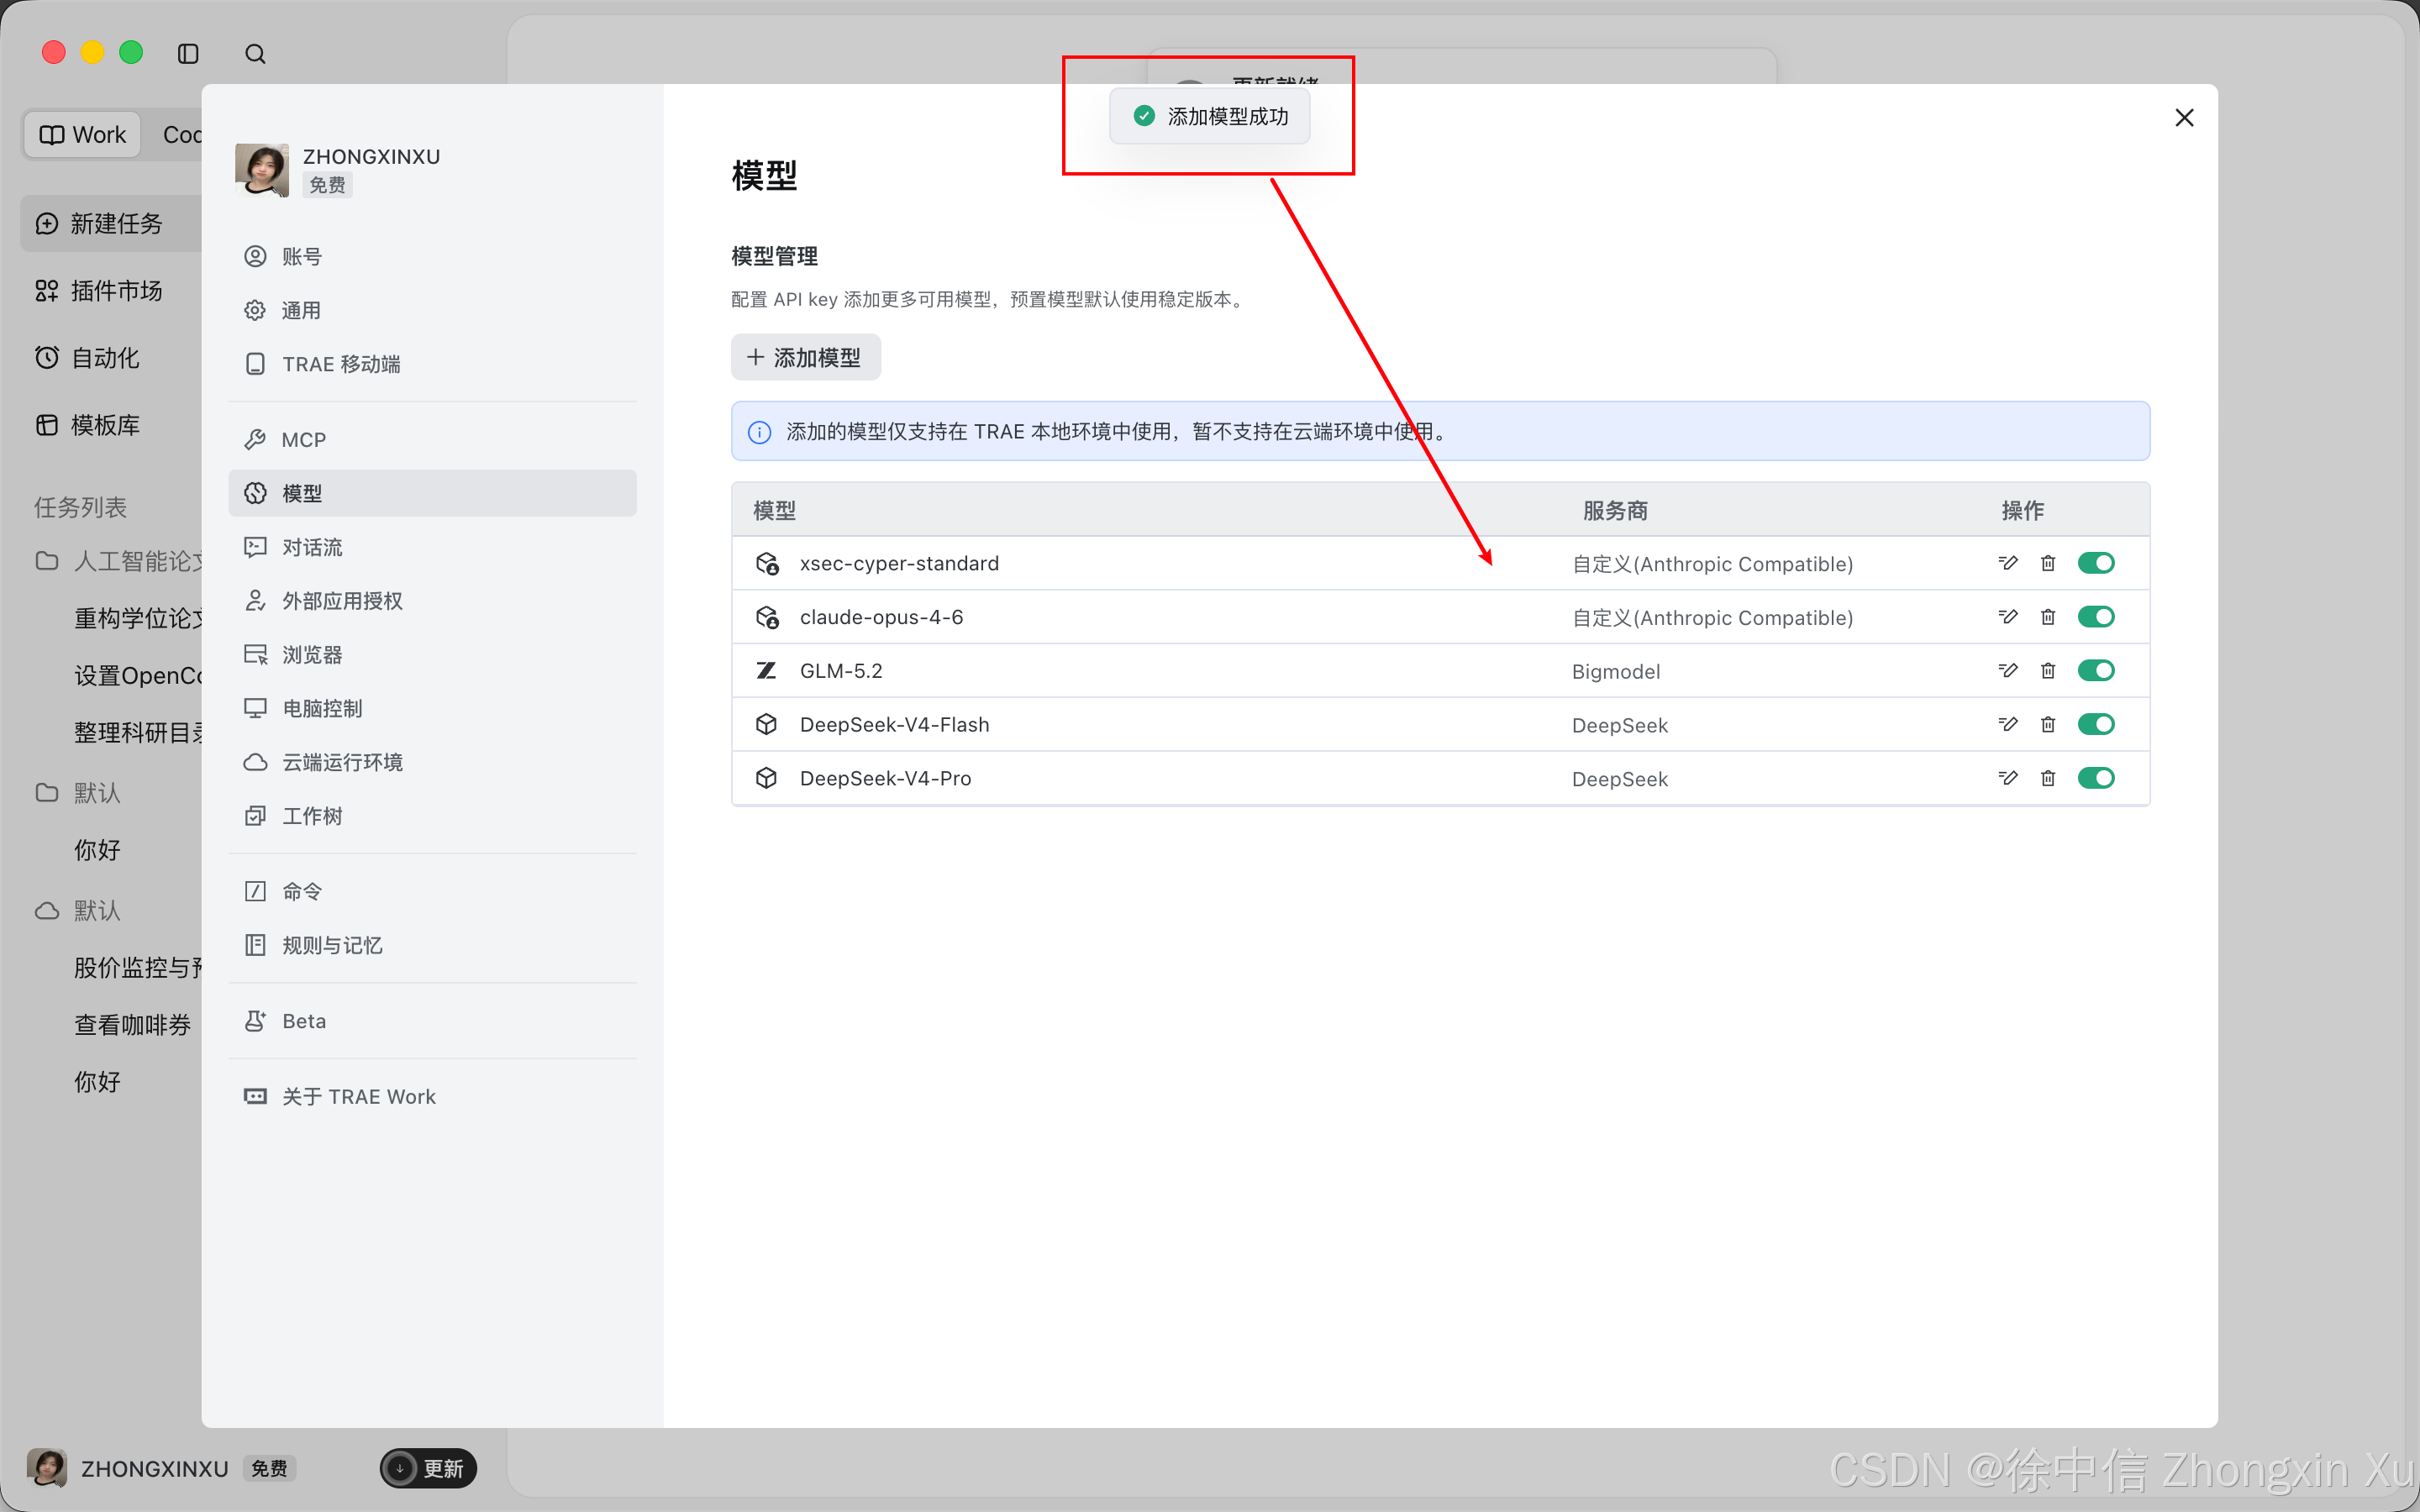Open TRAE 移动端 settings

432,364
